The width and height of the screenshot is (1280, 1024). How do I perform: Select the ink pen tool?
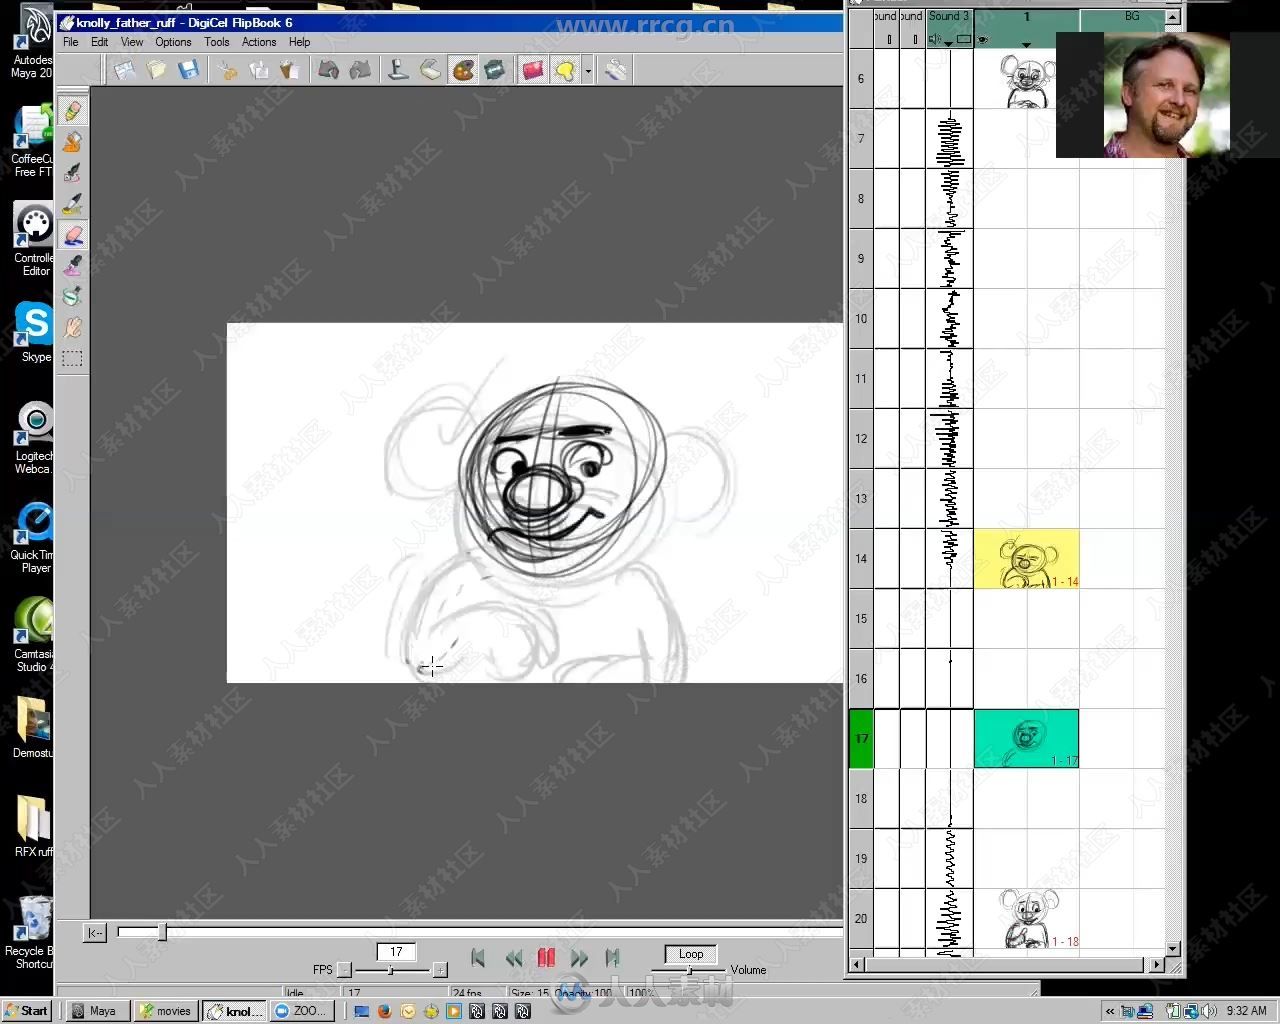tap(72, 173)
